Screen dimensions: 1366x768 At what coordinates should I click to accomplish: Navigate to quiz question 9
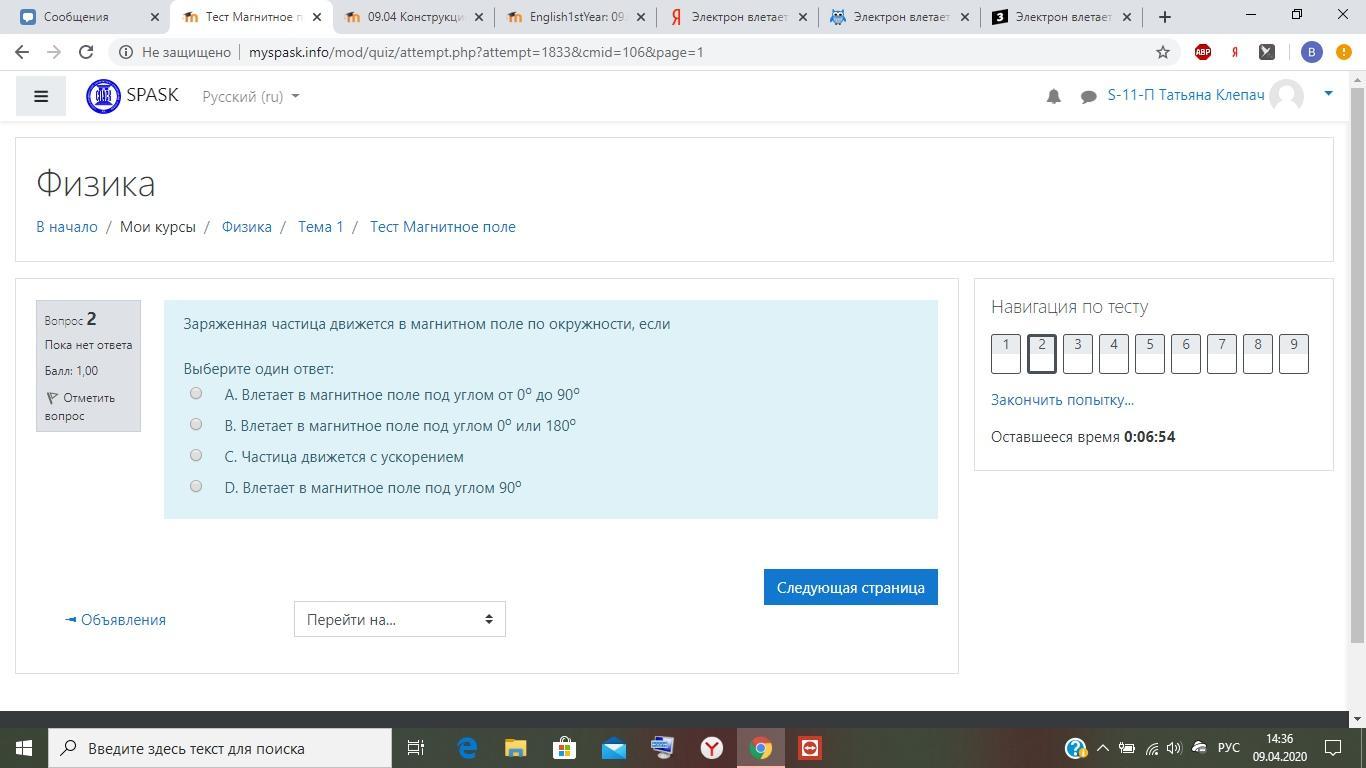[x=1294, y=353]
